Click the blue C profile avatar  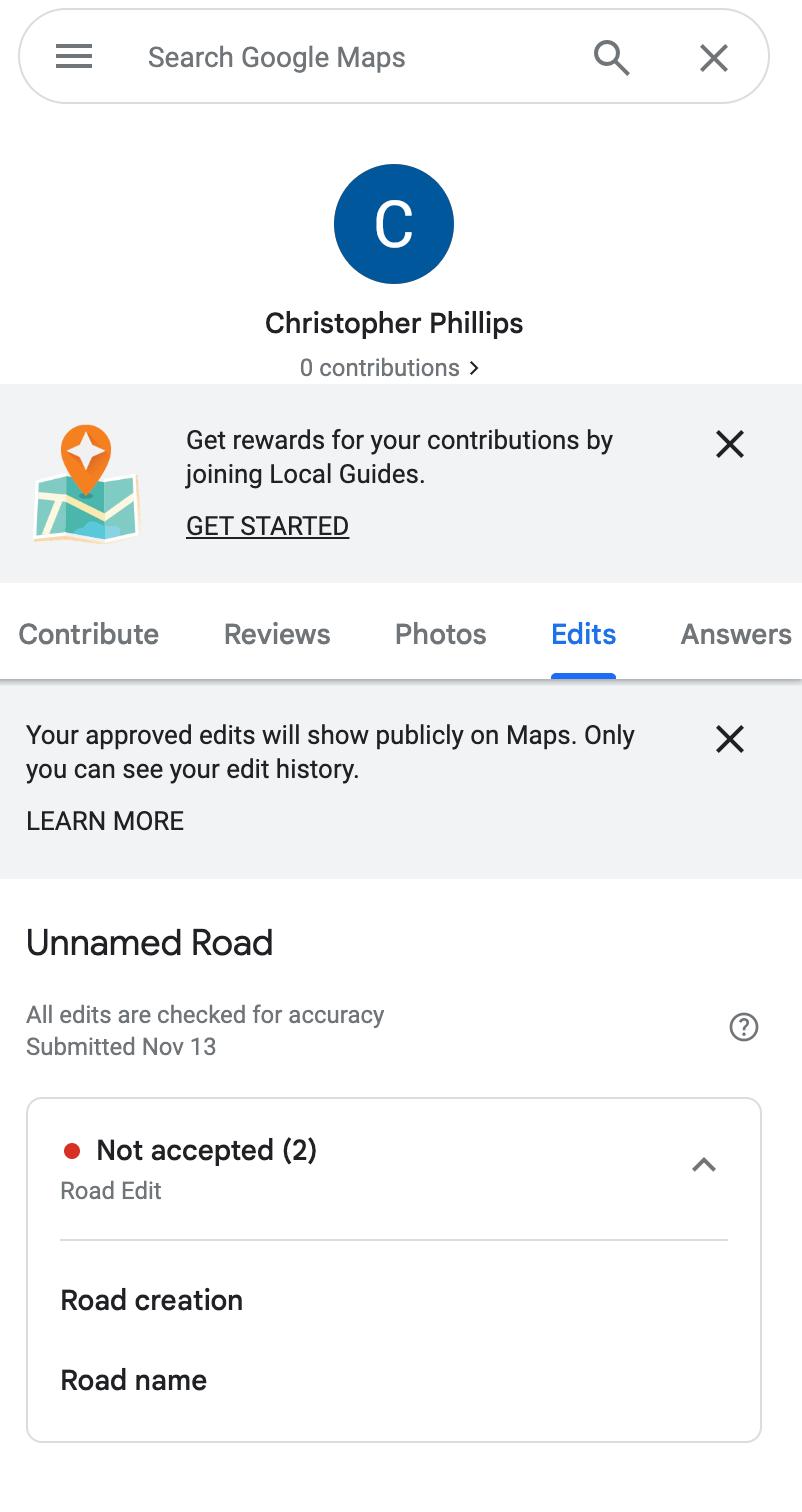point(394,224)
